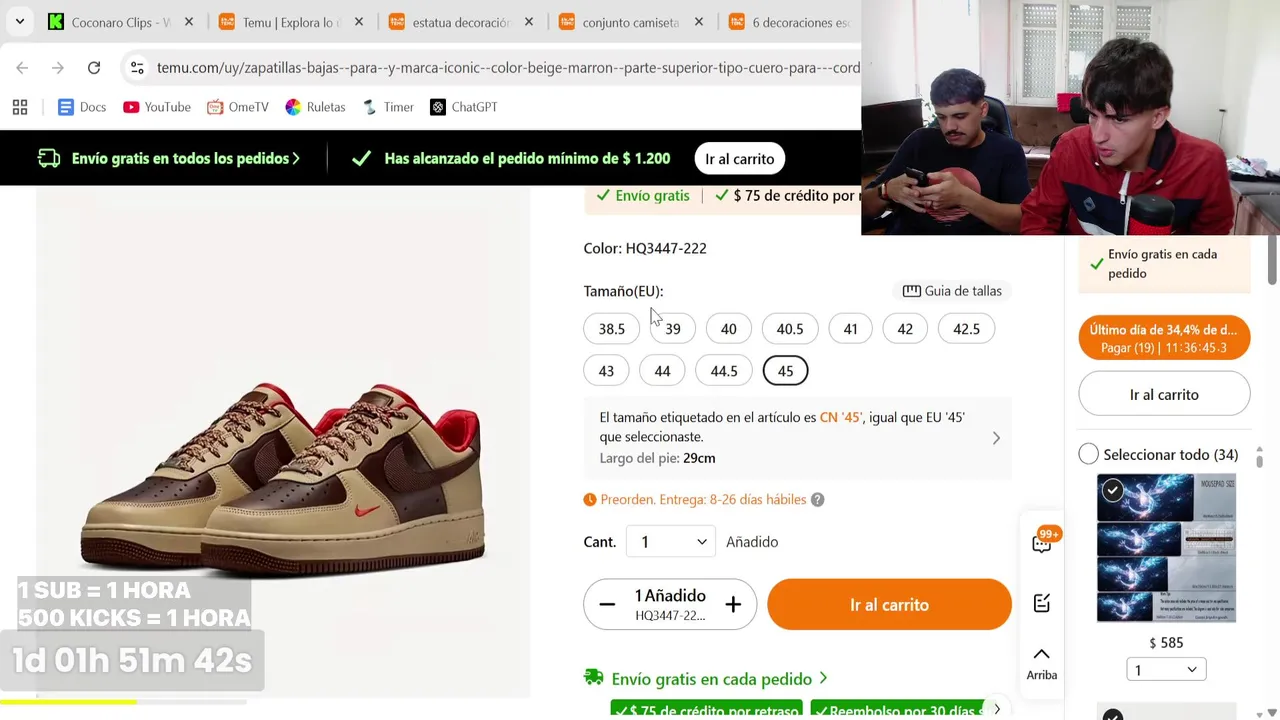The width and height of the screenshot is (1280, 720).
Task: Select shoe size 42.5
Action: [x=966, y=329]
